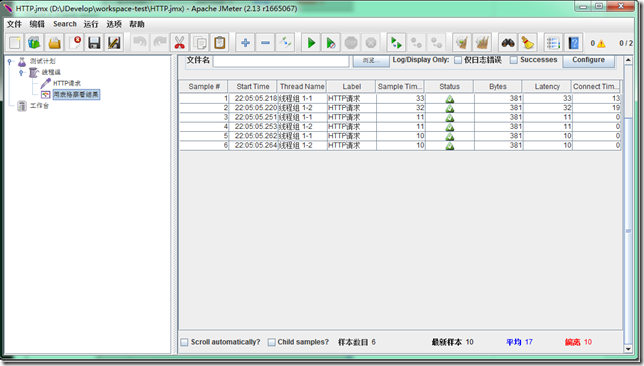Image resolution: width=644 pixels, height=366 pixels.
Task: Open the 编辑 menu
Action: tap(37, 24)
